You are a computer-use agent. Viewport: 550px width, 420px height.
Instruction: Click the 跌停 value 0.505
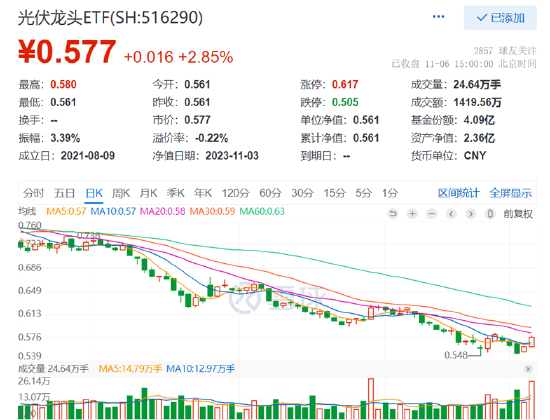click(345, 102)
